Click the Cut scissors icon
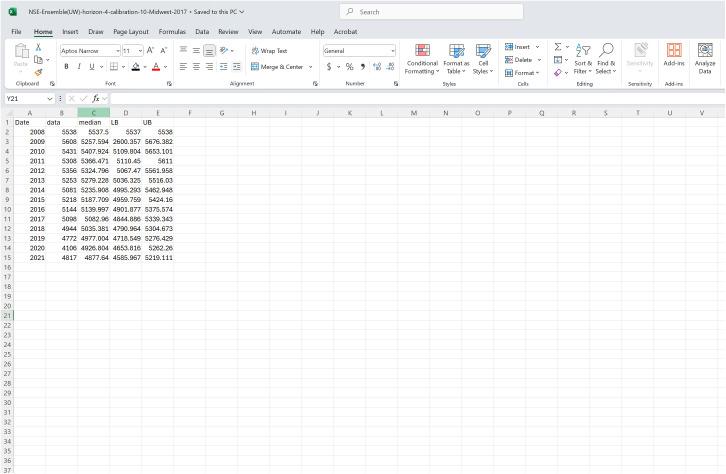The height and width of the screenshot is (474, 726). tap(38, 47)
